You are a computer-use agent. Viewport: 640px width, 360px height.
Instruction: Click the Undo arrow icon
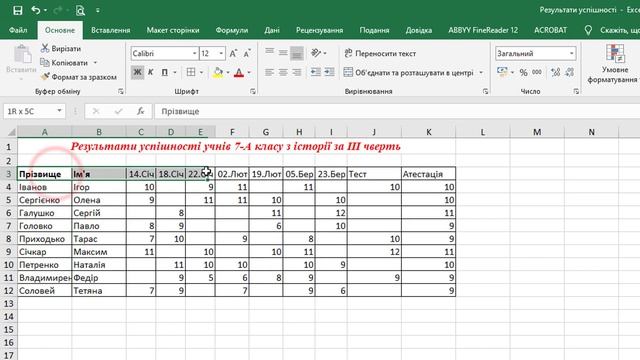click(36, 10)
